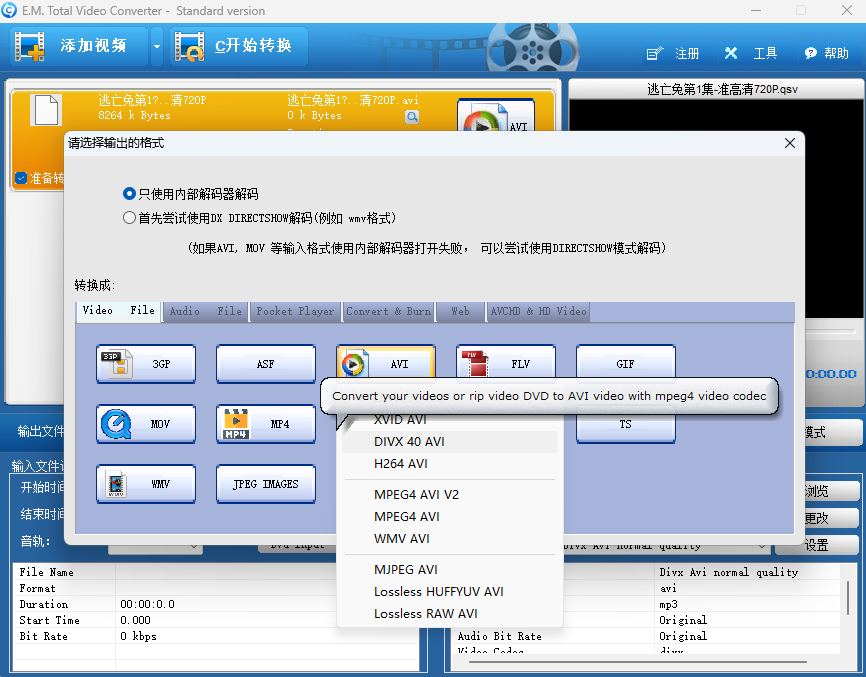The width and height of the screenshot is (866, 677).
Task: Switch to the Audio File tab
Action: coord(204,311)
